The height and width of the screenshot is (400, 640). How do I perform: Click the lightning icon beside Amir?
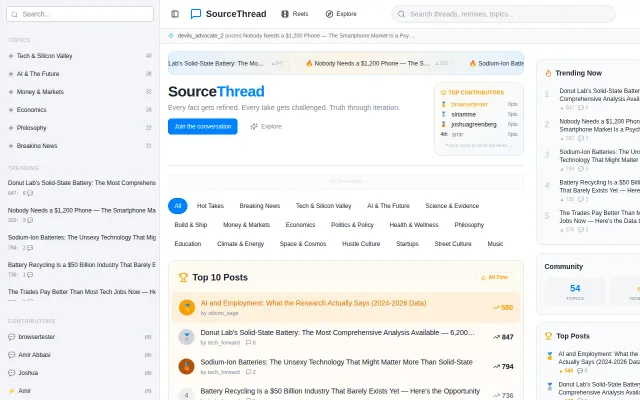pos(11,391)
